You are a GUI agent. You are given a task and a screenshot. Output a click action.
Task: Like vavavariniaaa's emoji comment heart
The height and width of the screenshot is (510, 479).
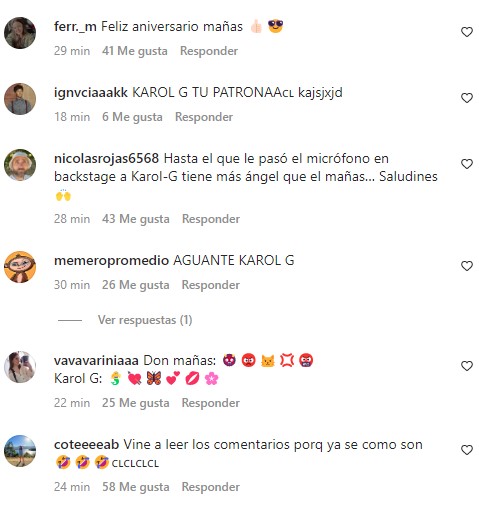point(467,366)
